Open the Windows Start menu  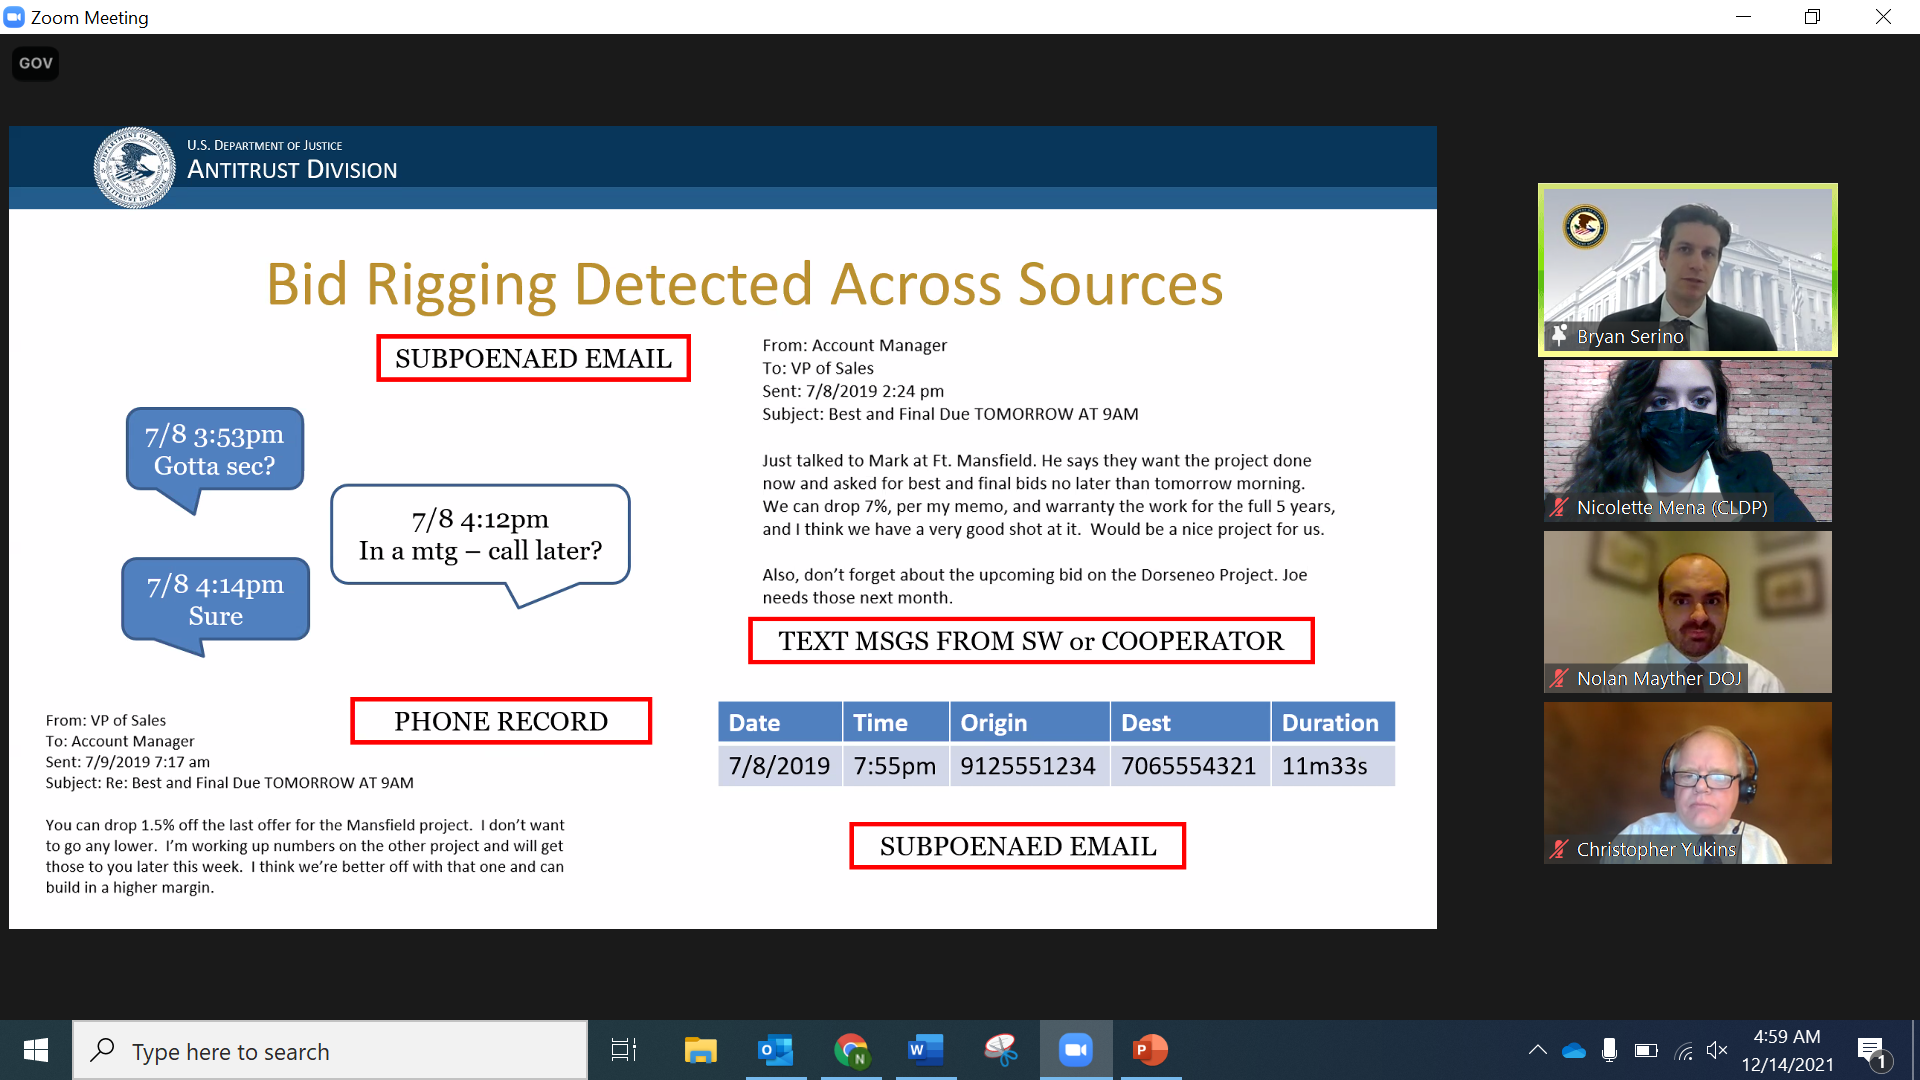coord(36,1050)
